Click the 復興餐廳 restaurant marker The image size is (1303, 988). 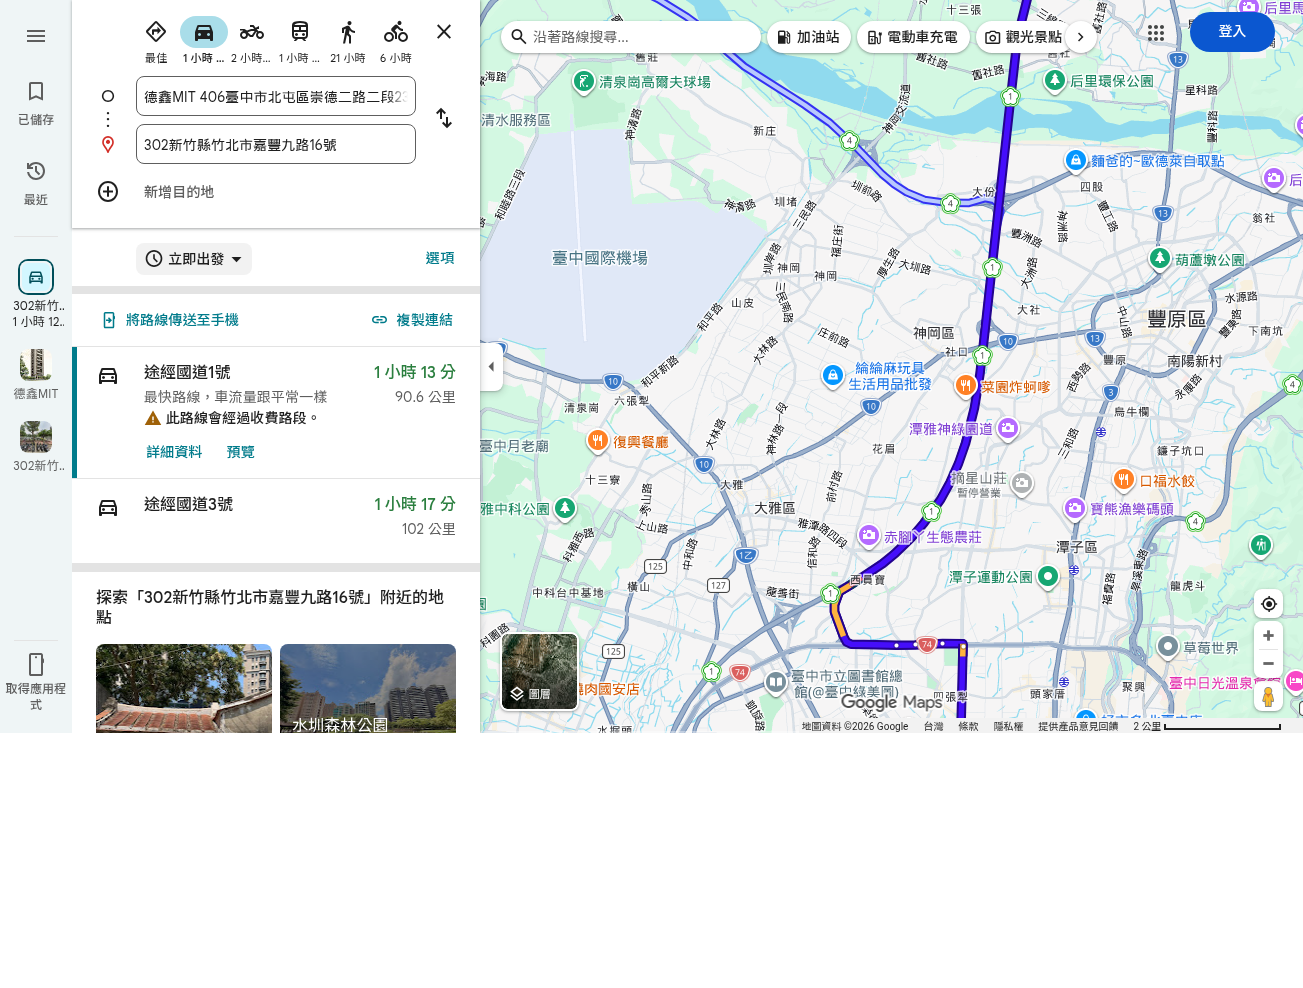pos(597,440)
